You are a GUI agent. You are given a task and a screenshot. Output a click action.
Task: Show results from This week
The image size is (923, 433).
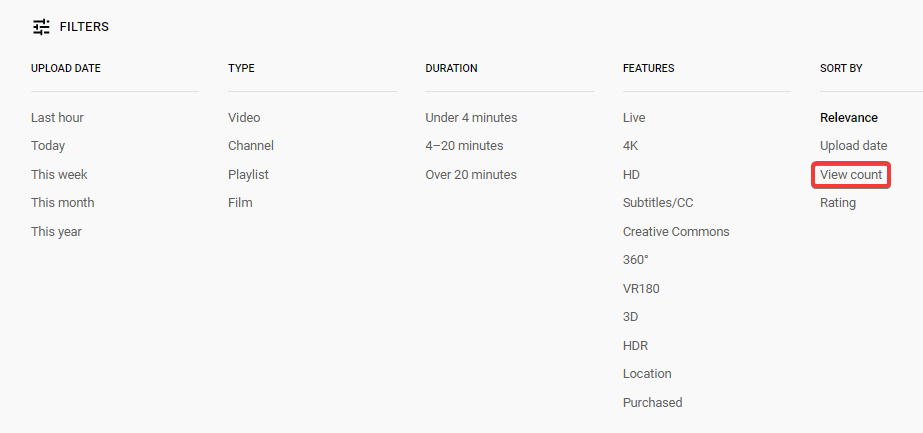(x=59, y=174)
